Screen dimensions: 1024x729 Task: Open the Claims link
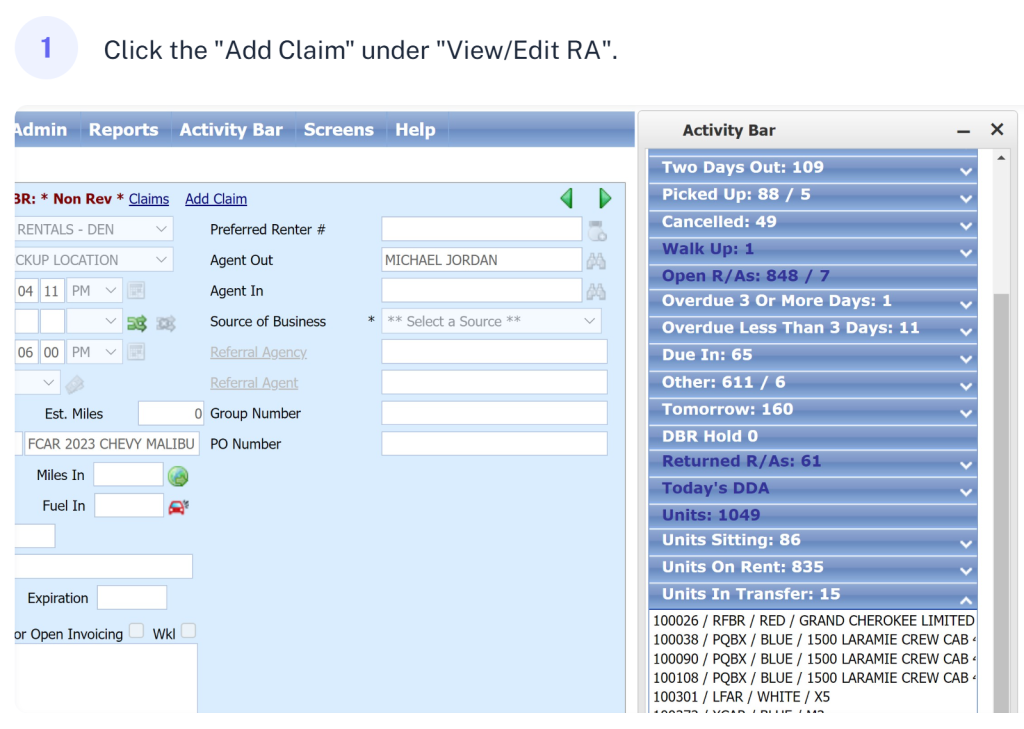[x=149, y=199]
